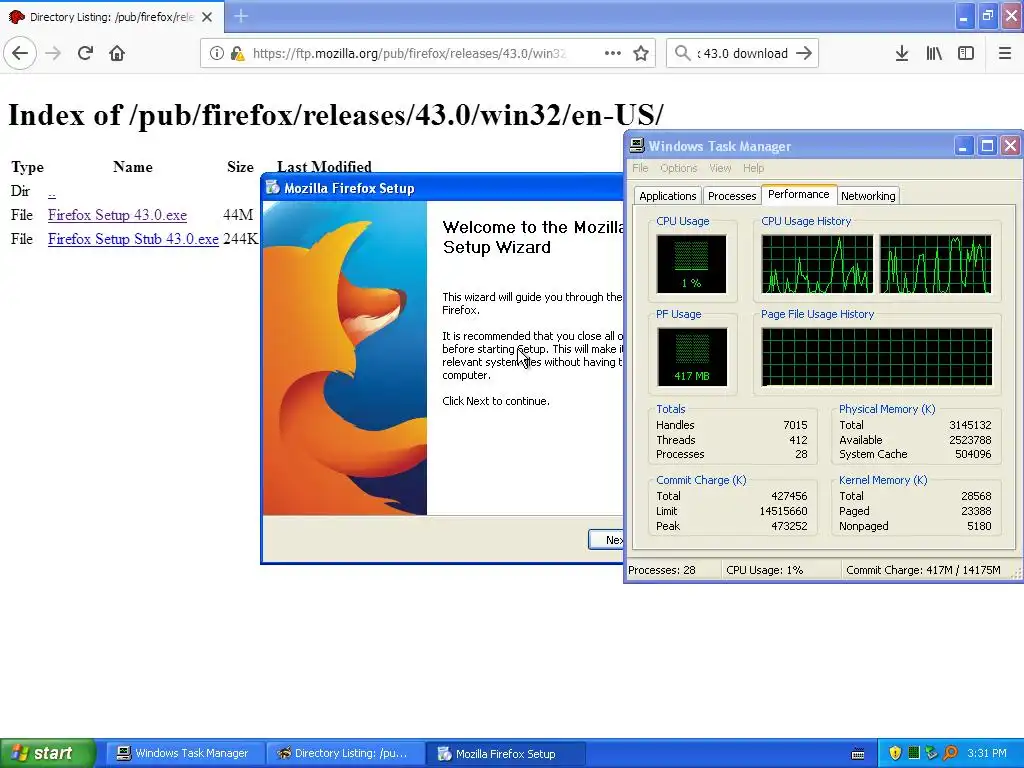The image size is (1024, 768).
Task: Click the Firefox tab favicon
Action: tap(16, 17)
